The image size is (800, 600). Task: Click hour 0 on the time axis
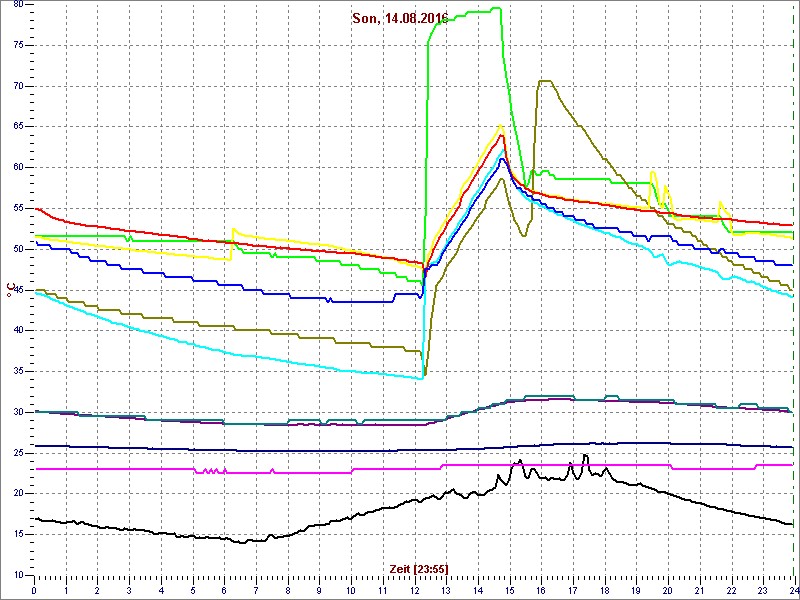pos(34,590)
